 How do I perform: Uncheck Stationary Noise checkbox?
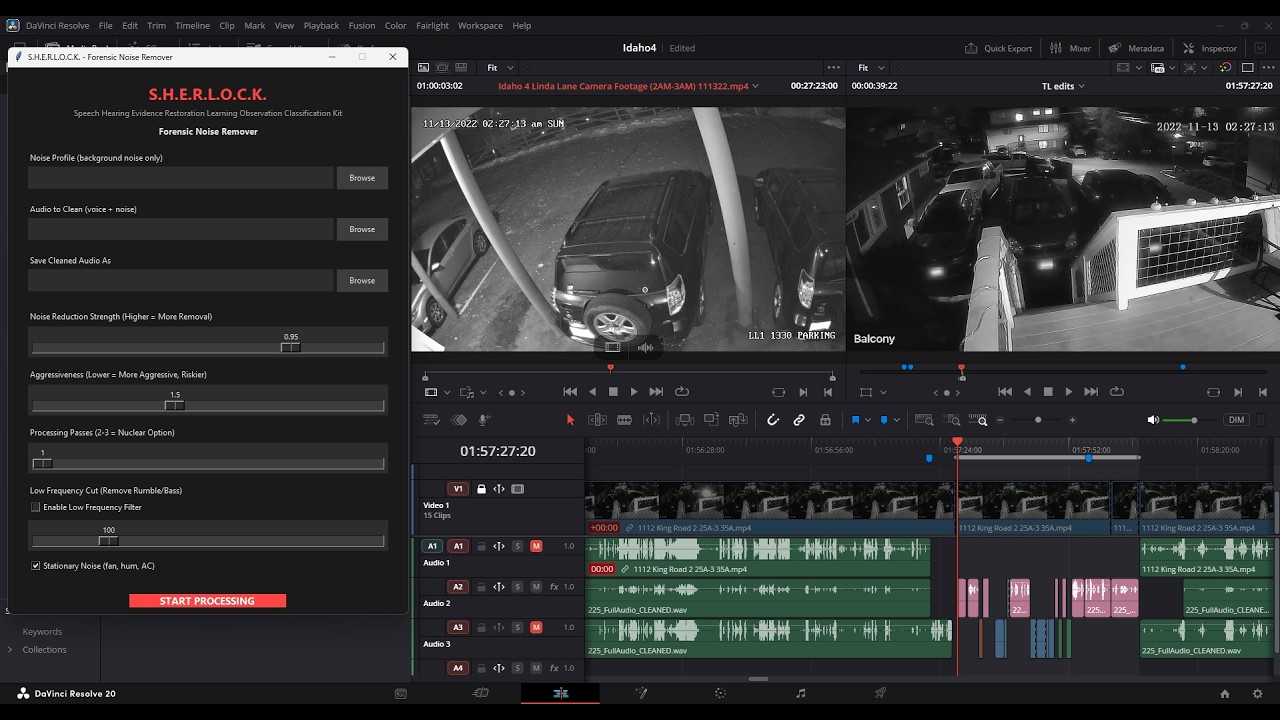pyautogui.click(x=36, y=566)
